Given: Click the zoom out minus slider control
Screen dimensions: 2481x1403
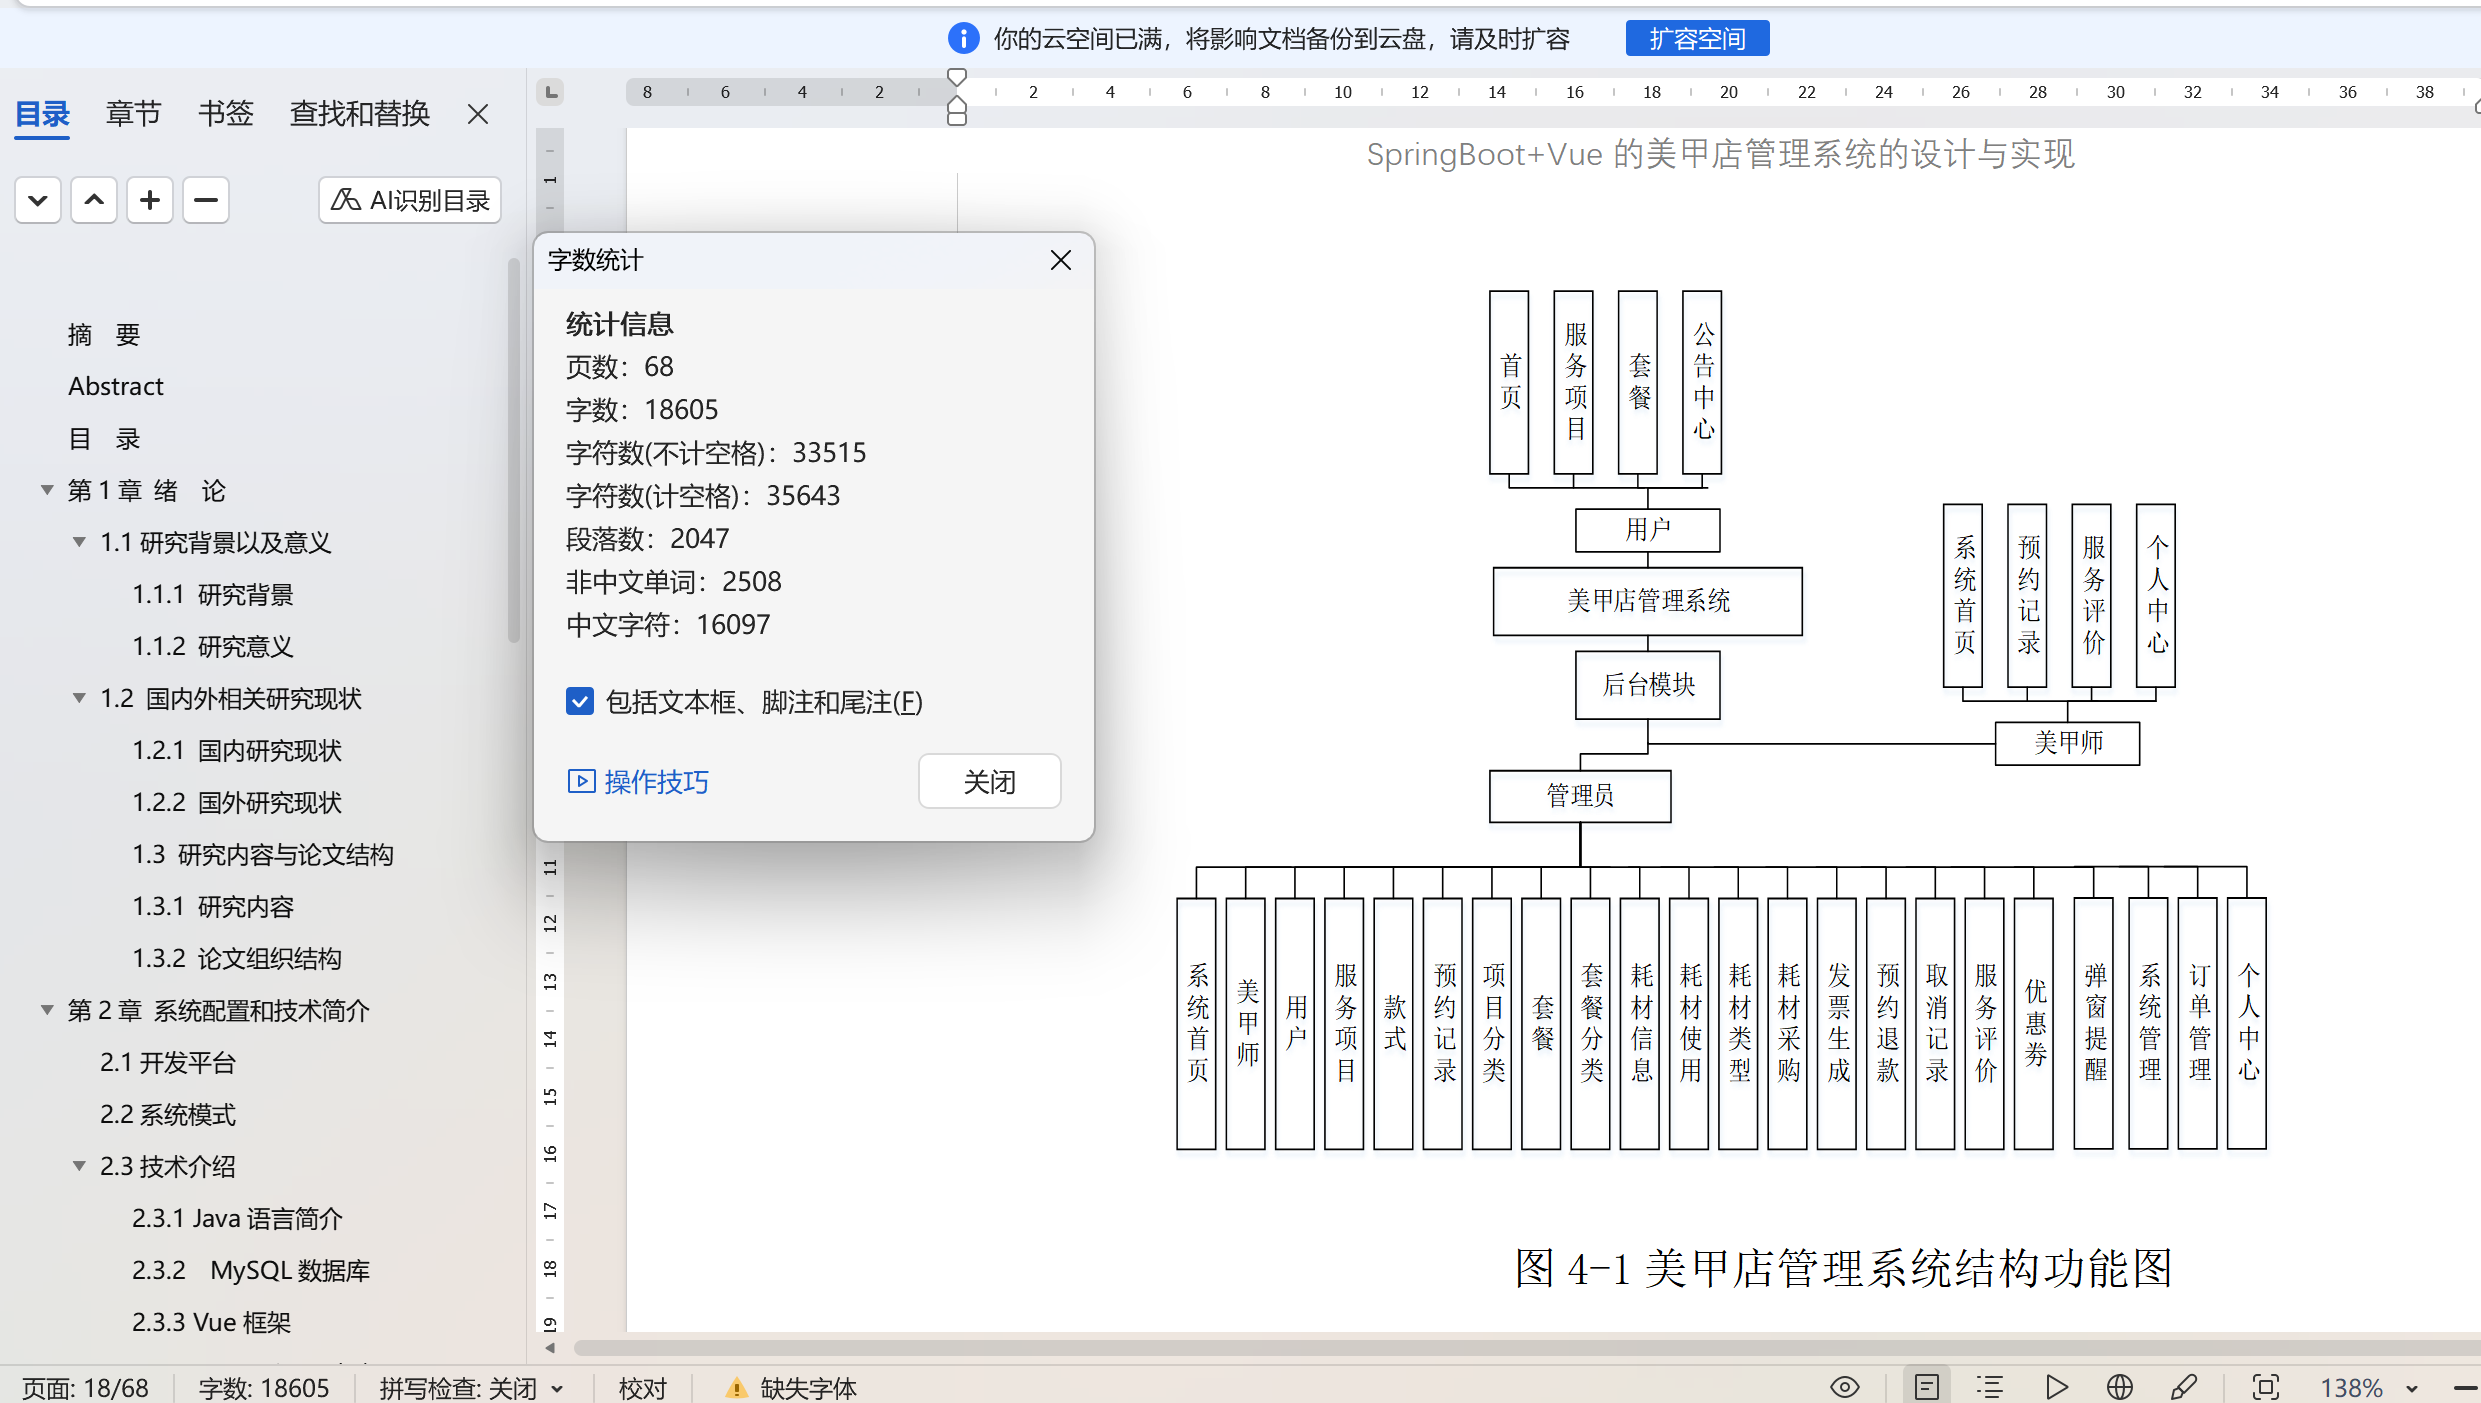Looking at the screenshot, I should tap(2465, 1387).
